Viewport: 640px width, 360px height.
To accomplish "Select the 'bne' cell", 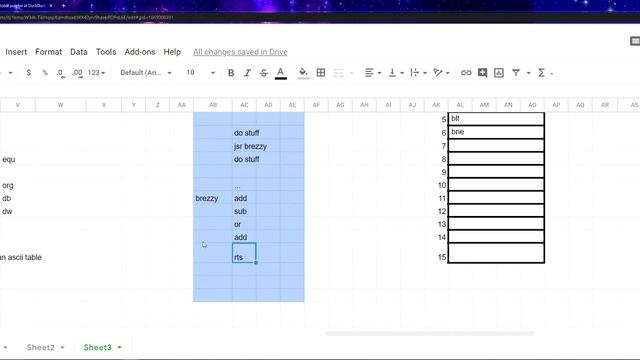I will tap(496, 132).
